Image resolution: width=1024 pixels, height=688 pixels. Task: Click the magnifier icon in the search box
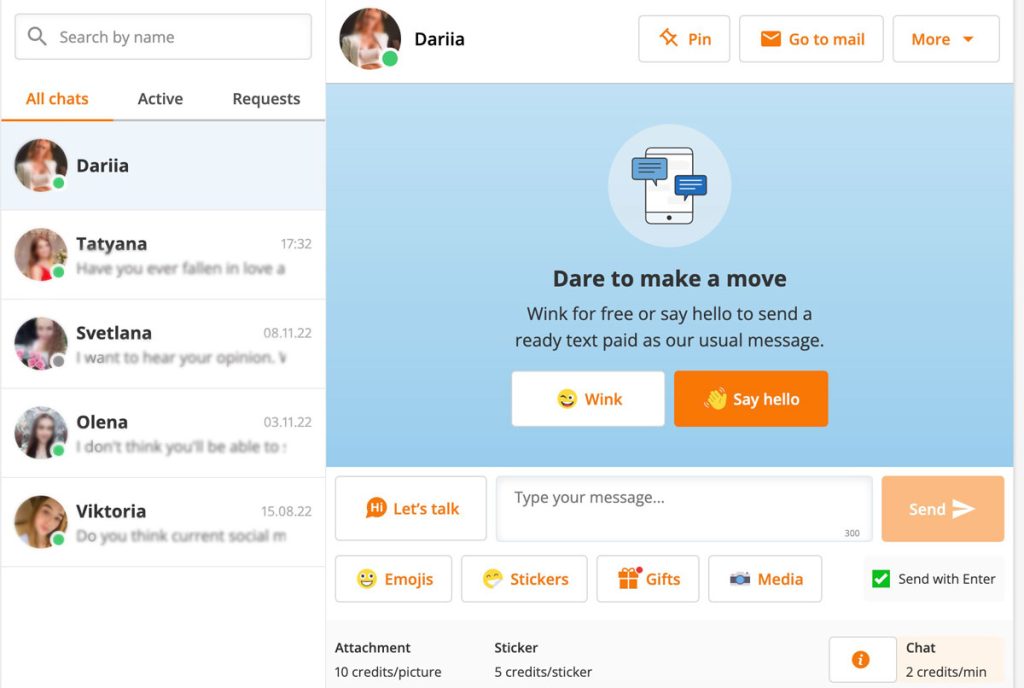[37, 37]
